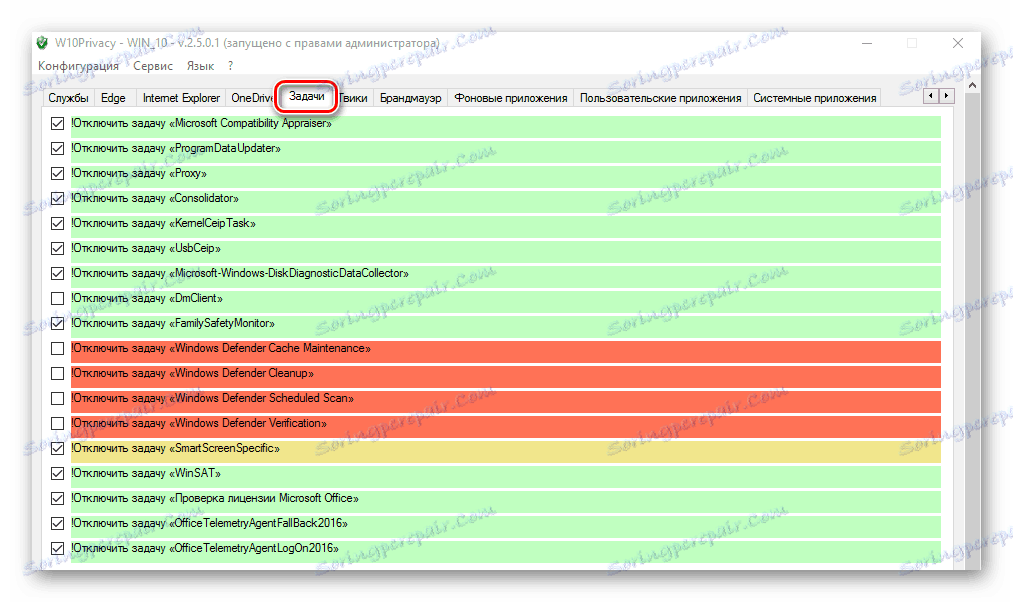Viewport: 1013px width, 602px height.
Task: Toggle the WinSAT task checkbox
Action: click(x=57, y=473)
